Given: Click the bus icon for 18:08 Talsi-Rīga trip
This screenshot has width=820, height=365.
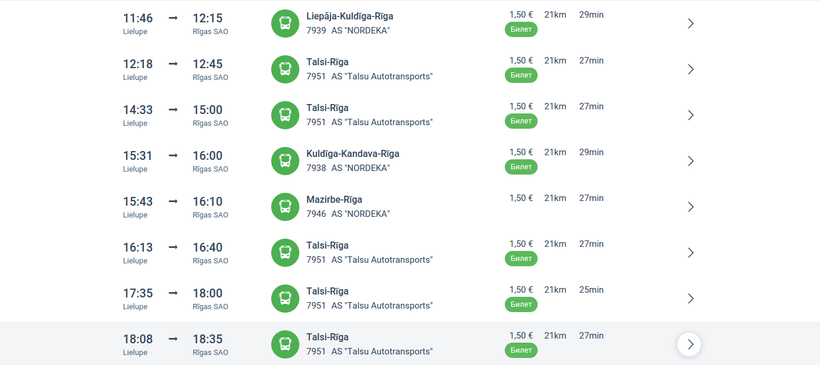Looking at the screenshot, I should point(285,344).
